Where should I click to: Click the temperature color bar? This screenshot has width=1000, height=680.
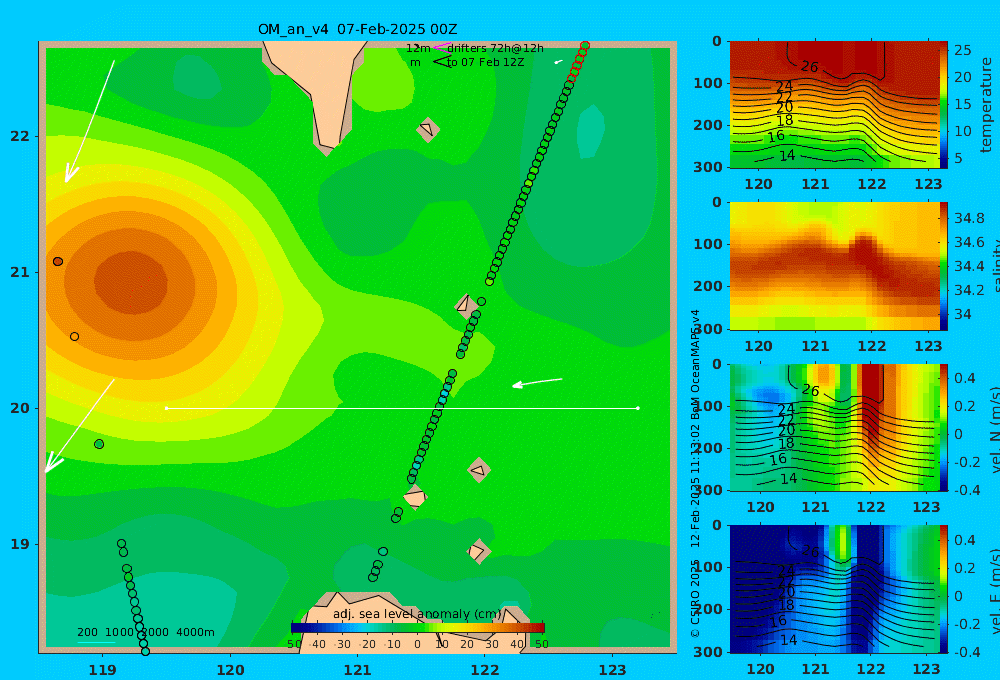(x=944, y=105)
